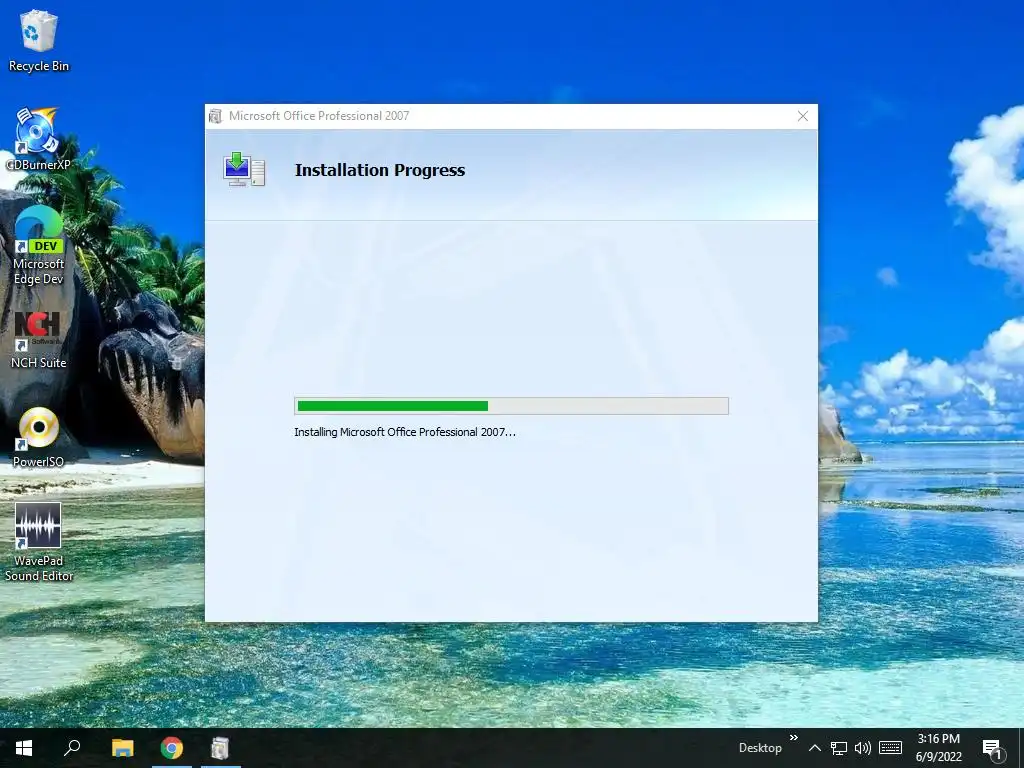Select the NCH Suite desktop shortcut
This screenshot has height=768, width=1024.
tap(38, 340)
